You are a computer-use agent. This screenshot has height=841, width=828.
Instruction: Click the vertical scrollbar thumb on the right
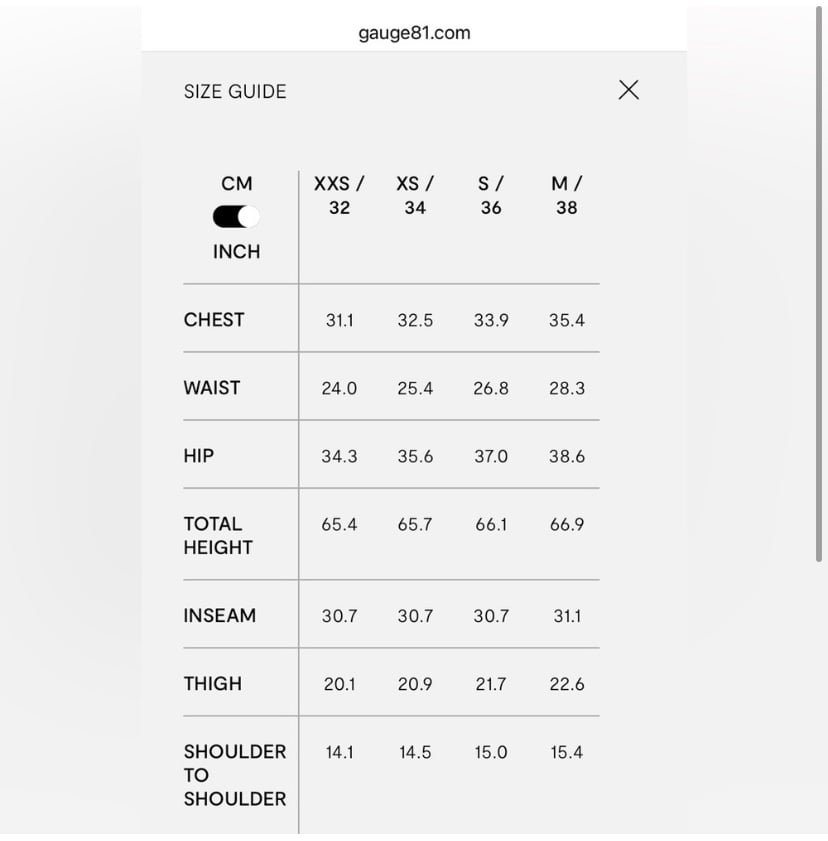point(819,284)
